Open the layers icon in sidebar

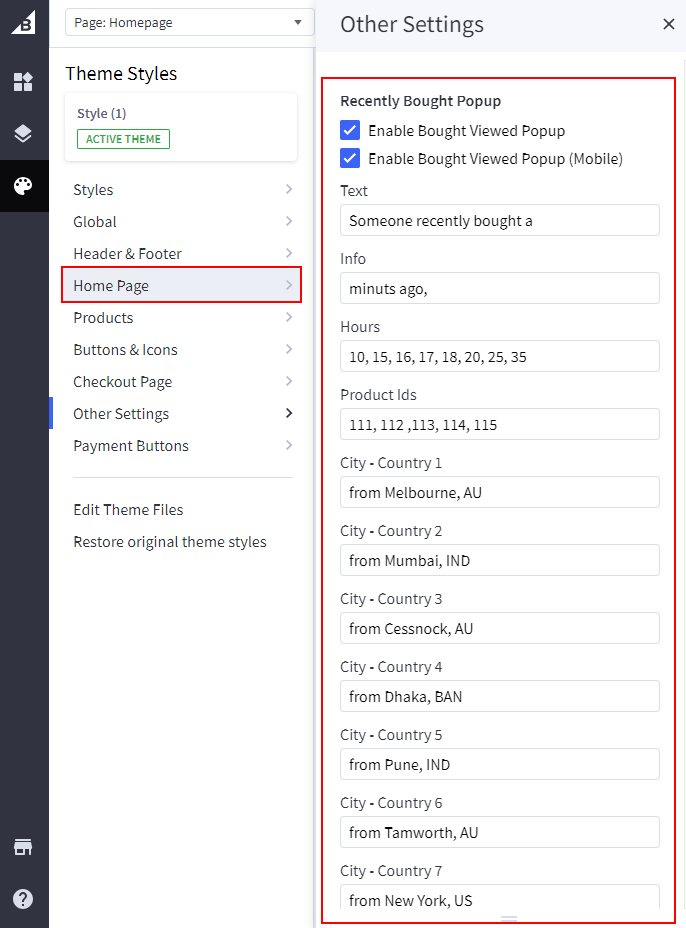click(23, 134)
